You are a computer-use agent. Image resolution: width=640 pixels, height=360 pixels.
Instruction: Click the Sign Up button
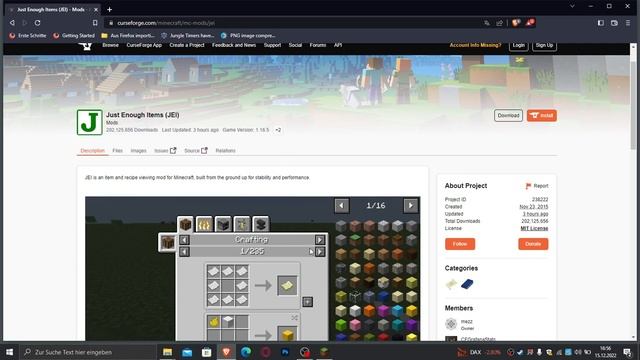tap(544, 45)
